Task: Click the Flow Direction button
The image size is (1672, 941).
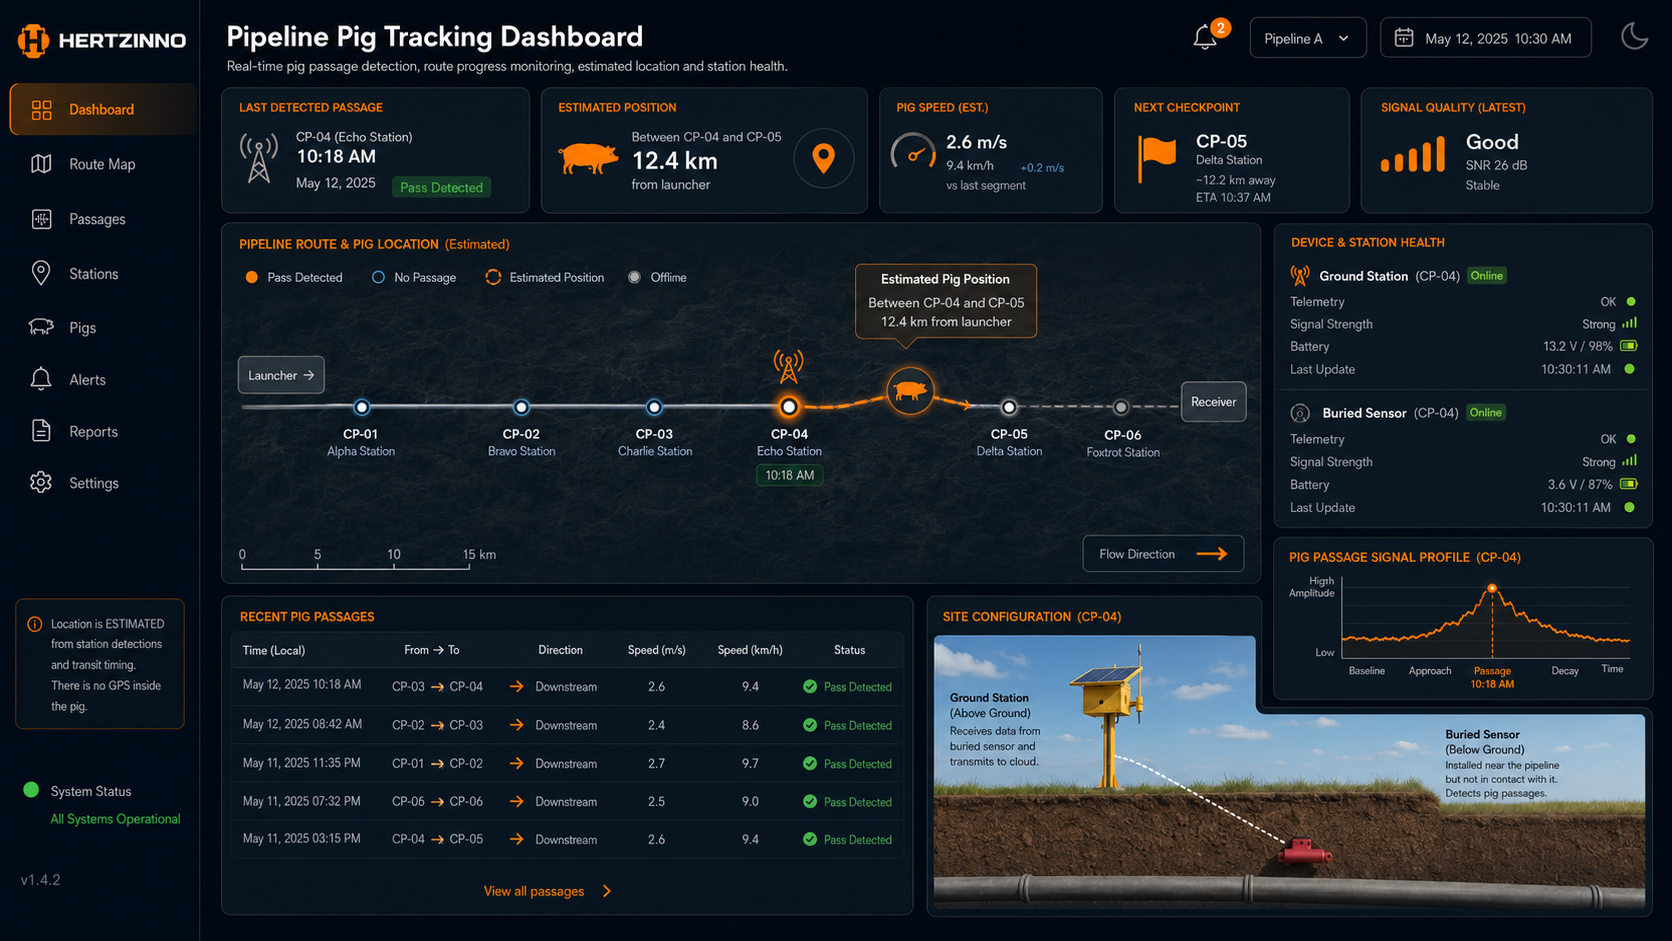Action: (x=1163, y=554)
